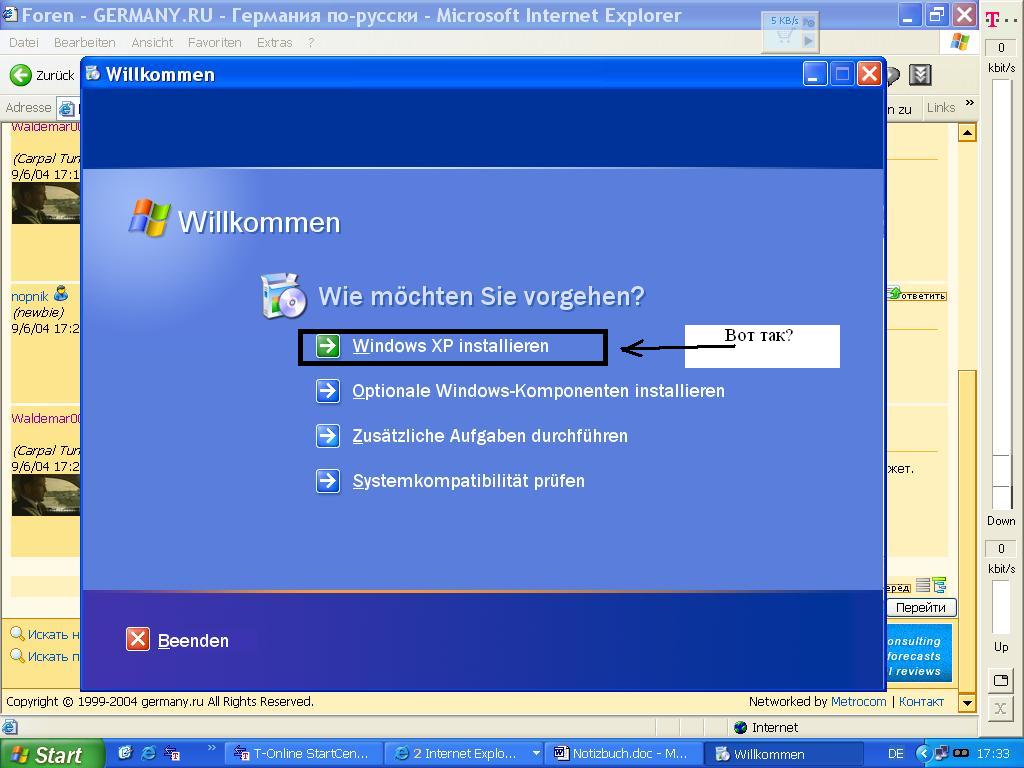1024x768 pixels.
Task: Click the window icon button below Up
Action: (1000, 680)
